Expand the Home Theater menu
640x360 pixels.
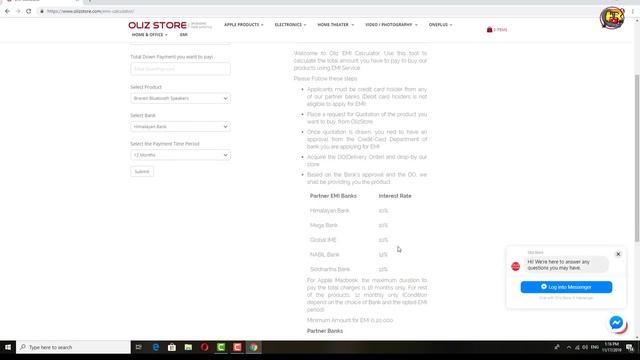click(x=336, y=25)
